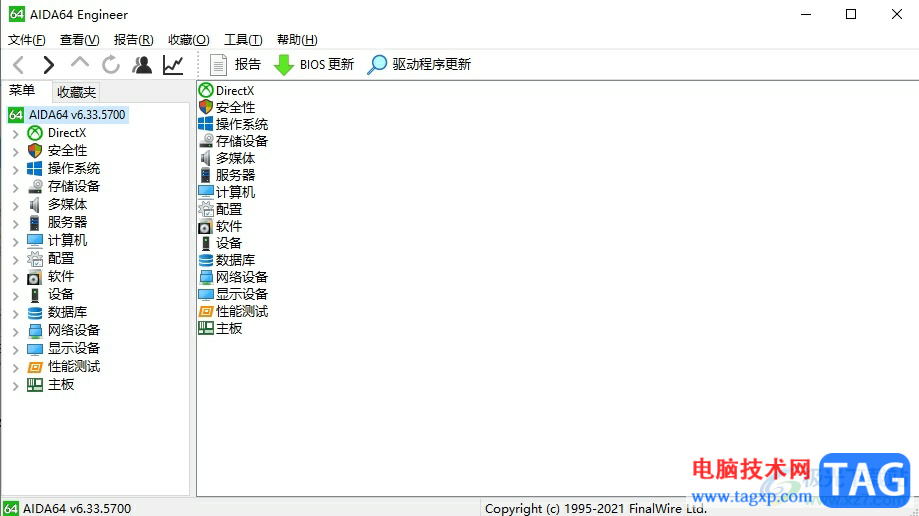Expand the 服务器 tree node
Image resolution: width=919 pixels, height=516 pixels.
pyautogui.click(x=16, y=224)
